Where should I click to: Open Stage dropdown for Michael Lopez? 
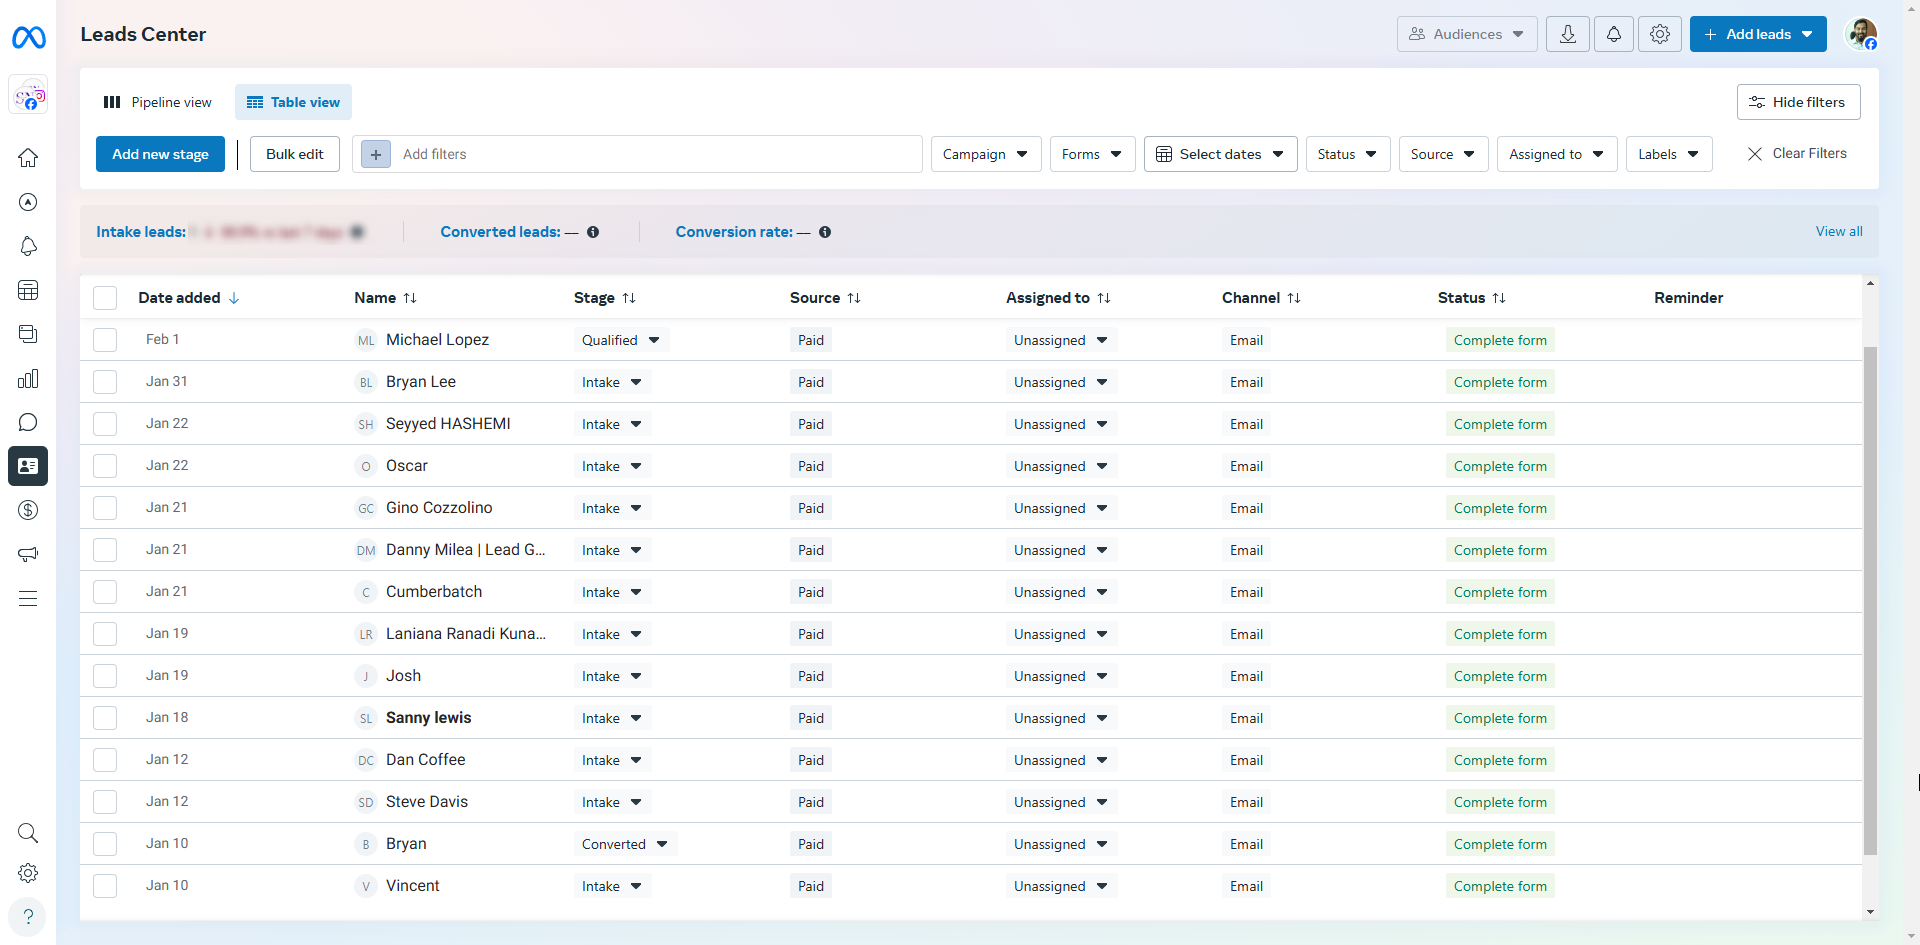[620, 340]
